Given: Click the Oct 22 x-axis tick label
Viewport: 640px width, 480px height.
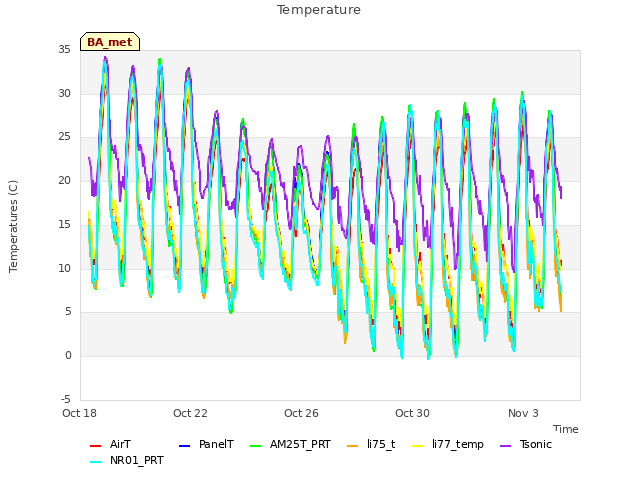Looking at the screenshot, I should pos(190,413).
